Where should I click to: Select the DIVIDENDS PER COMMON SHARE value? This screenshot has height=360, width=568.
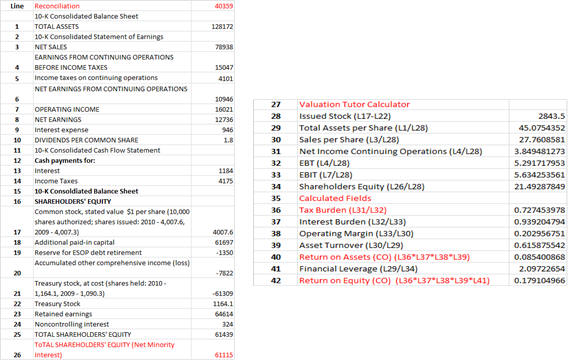[213, 140]
